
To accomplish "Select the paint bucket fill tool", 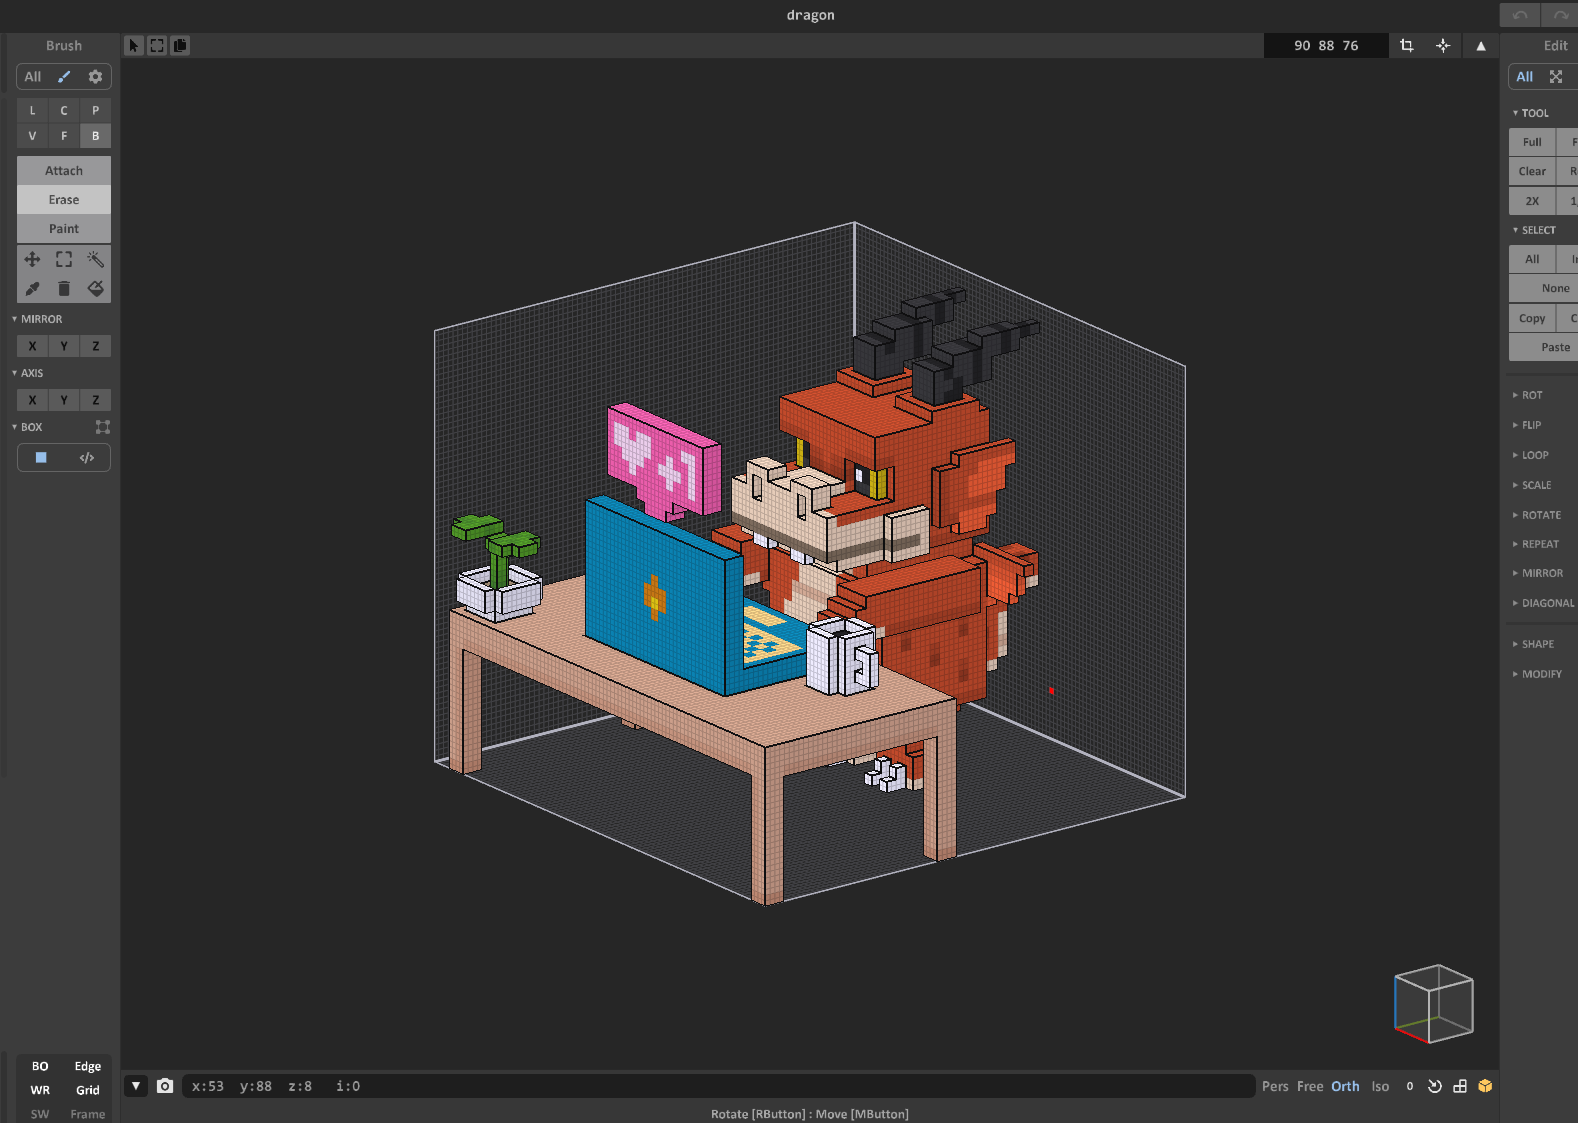I will pos(95,288).
